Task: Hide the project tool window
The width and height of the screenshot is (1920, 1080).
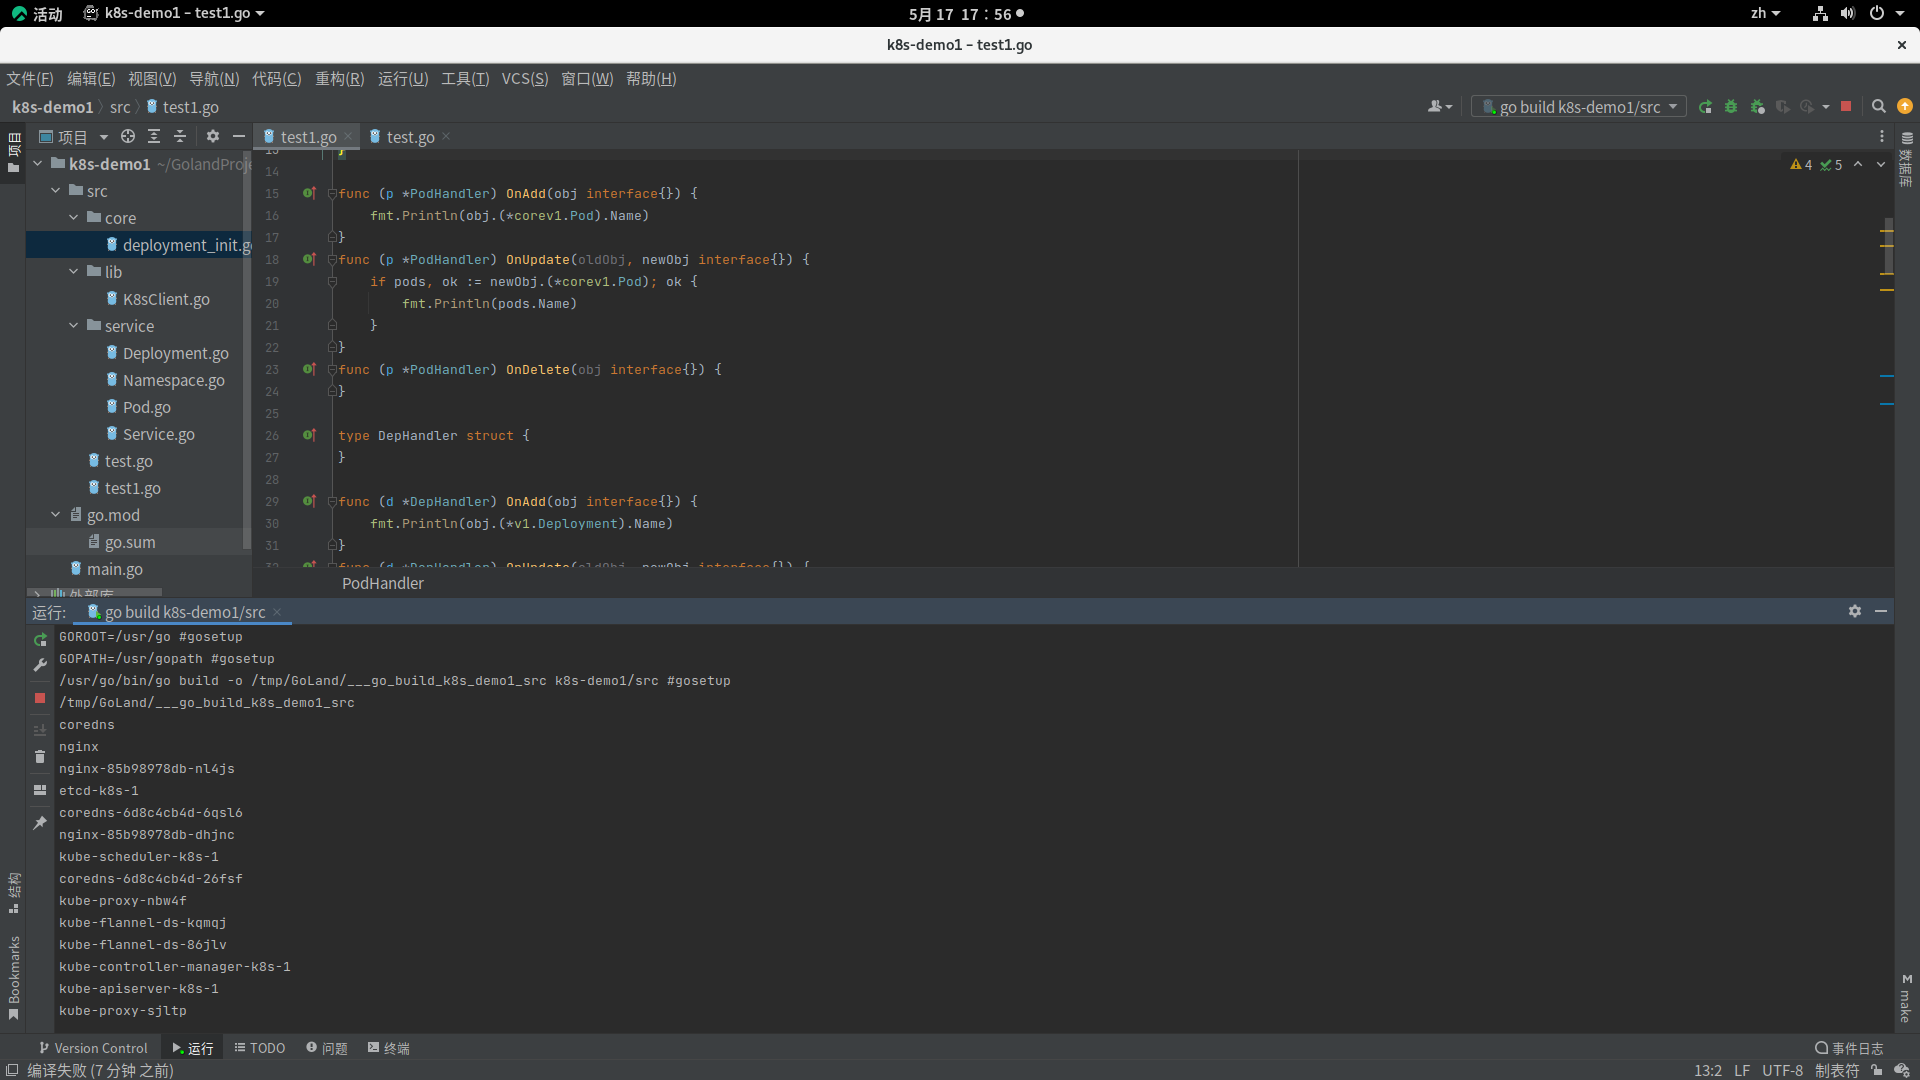Action: (239, 136)
